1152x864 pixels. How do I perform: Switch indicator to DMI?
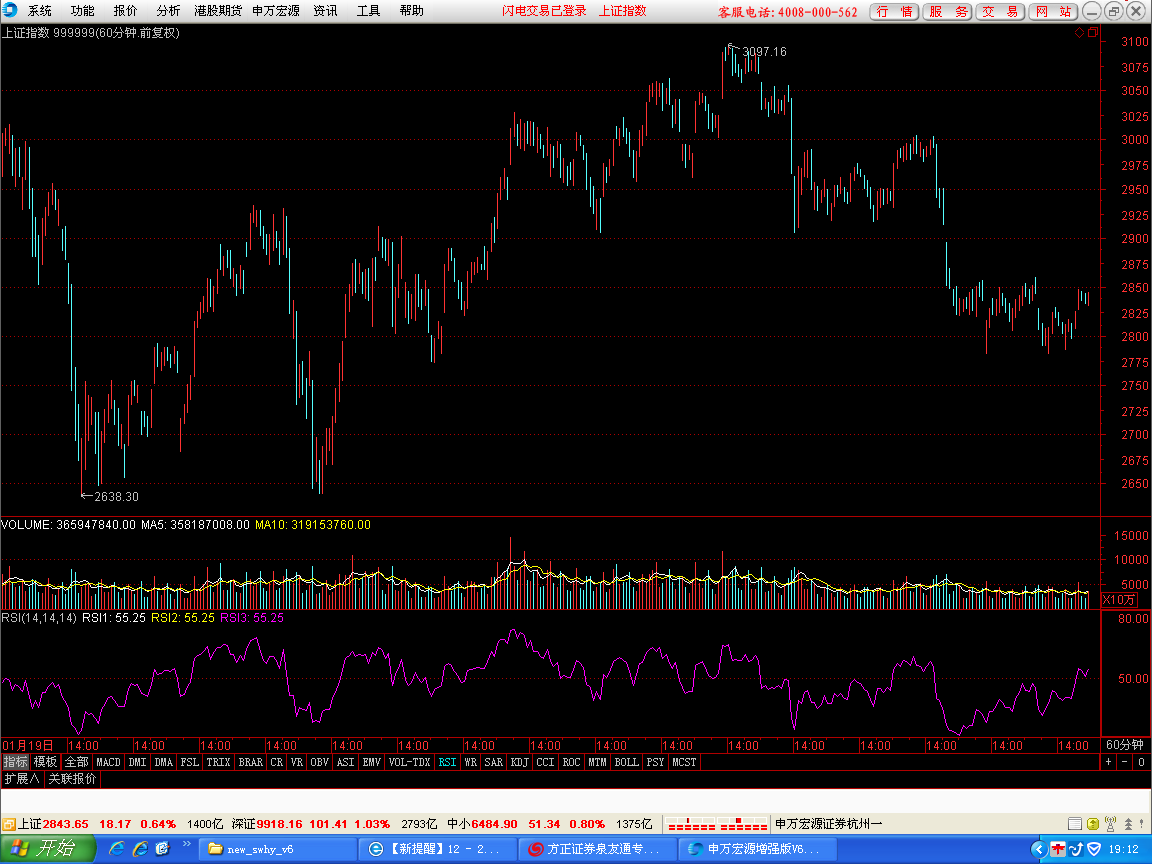coord(137,762)
